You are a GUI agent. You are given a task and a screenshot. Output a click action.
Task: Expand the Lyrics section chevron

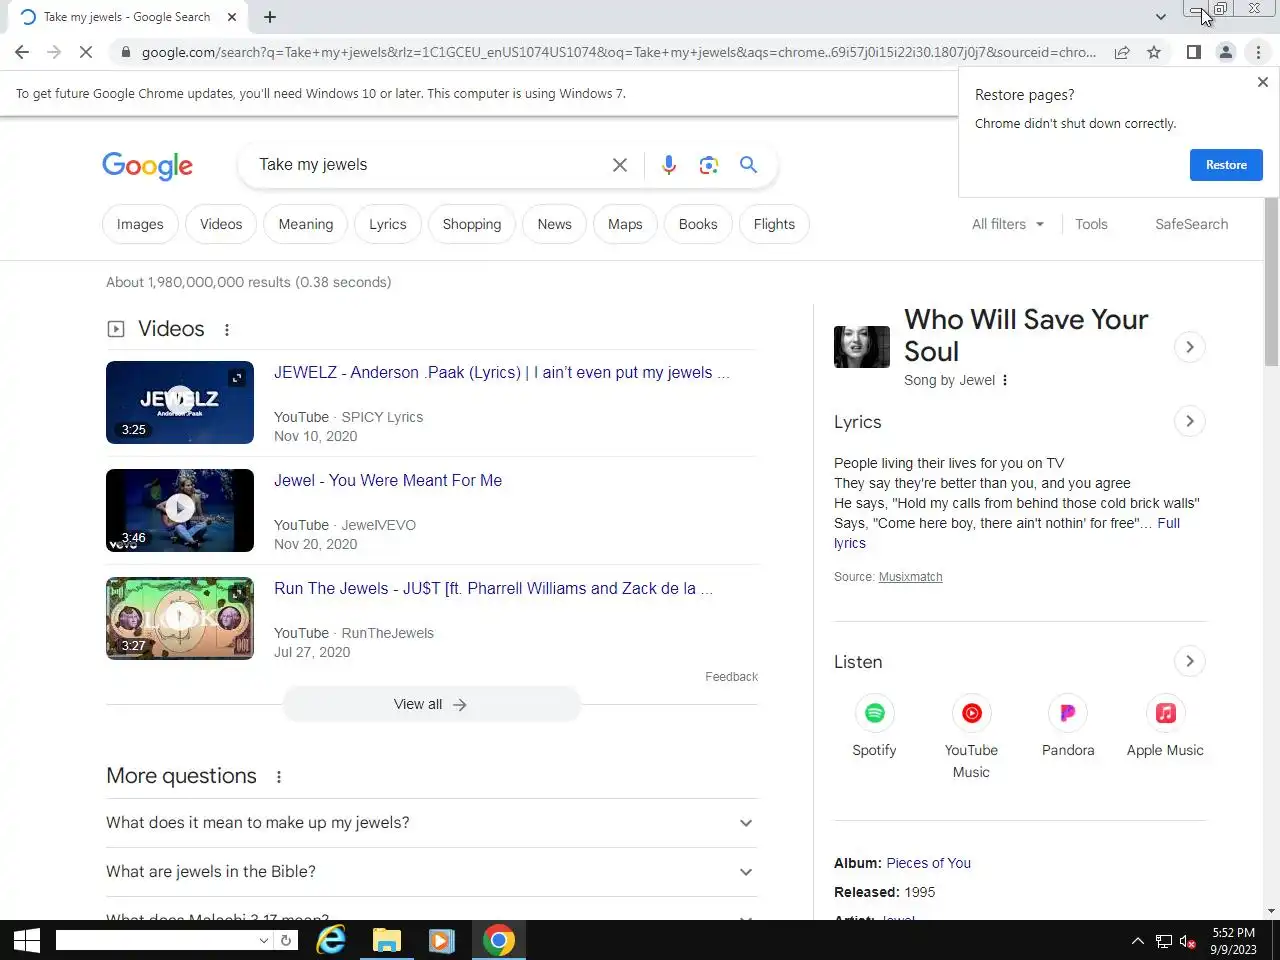[x=1189, y=421]
